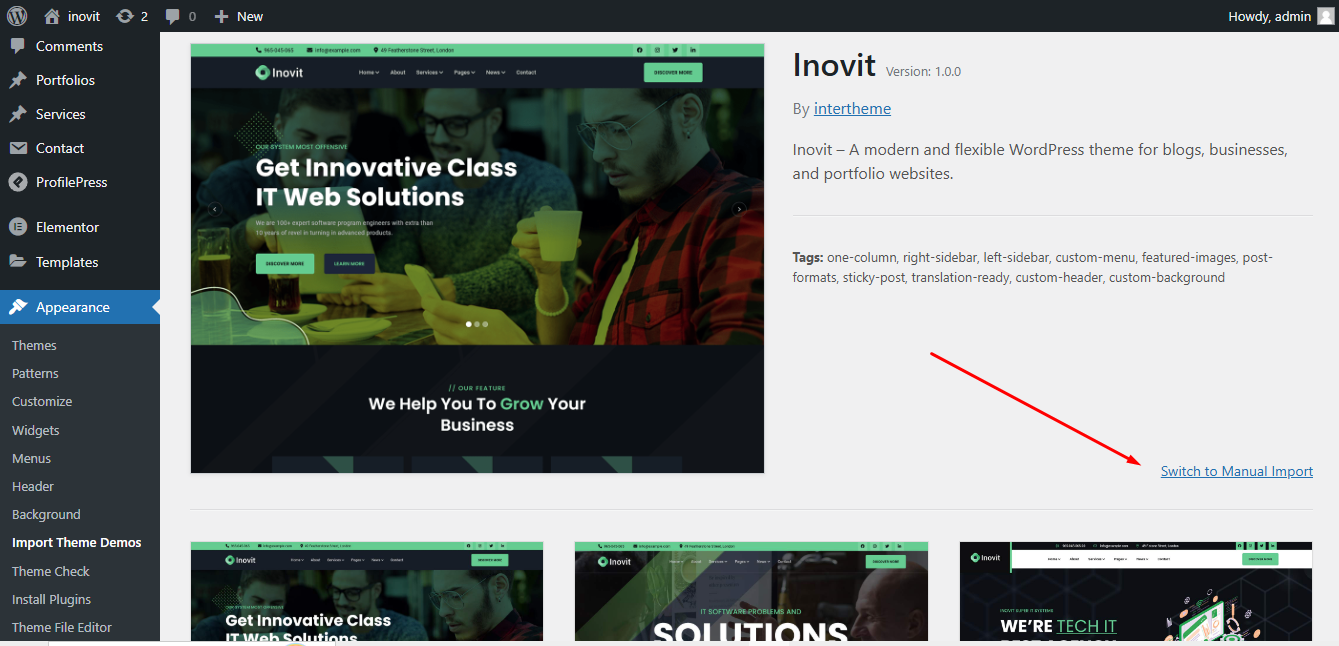Image resolution: width=1339 pixels, height=646 pixels.
Task: Select the first demo thumbnail with Get Innovative Class
Action: pyautogui.click(x=367, y=591)
